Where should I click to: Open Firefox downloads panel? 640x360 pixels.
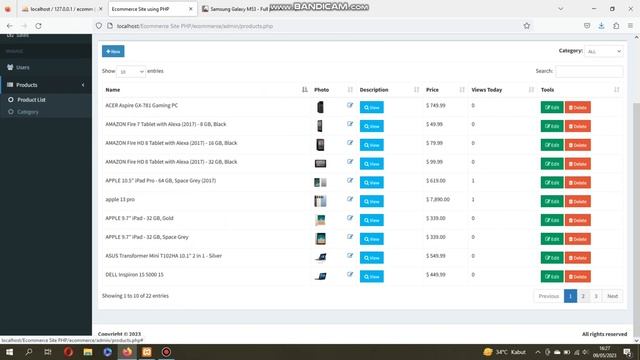[601, 26]
